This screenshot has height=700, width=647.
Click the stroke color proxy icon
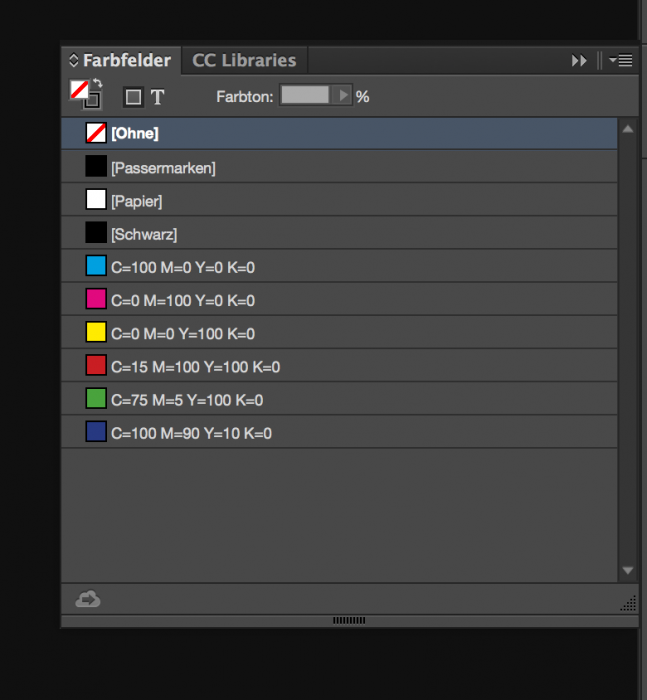pos(94,102)
